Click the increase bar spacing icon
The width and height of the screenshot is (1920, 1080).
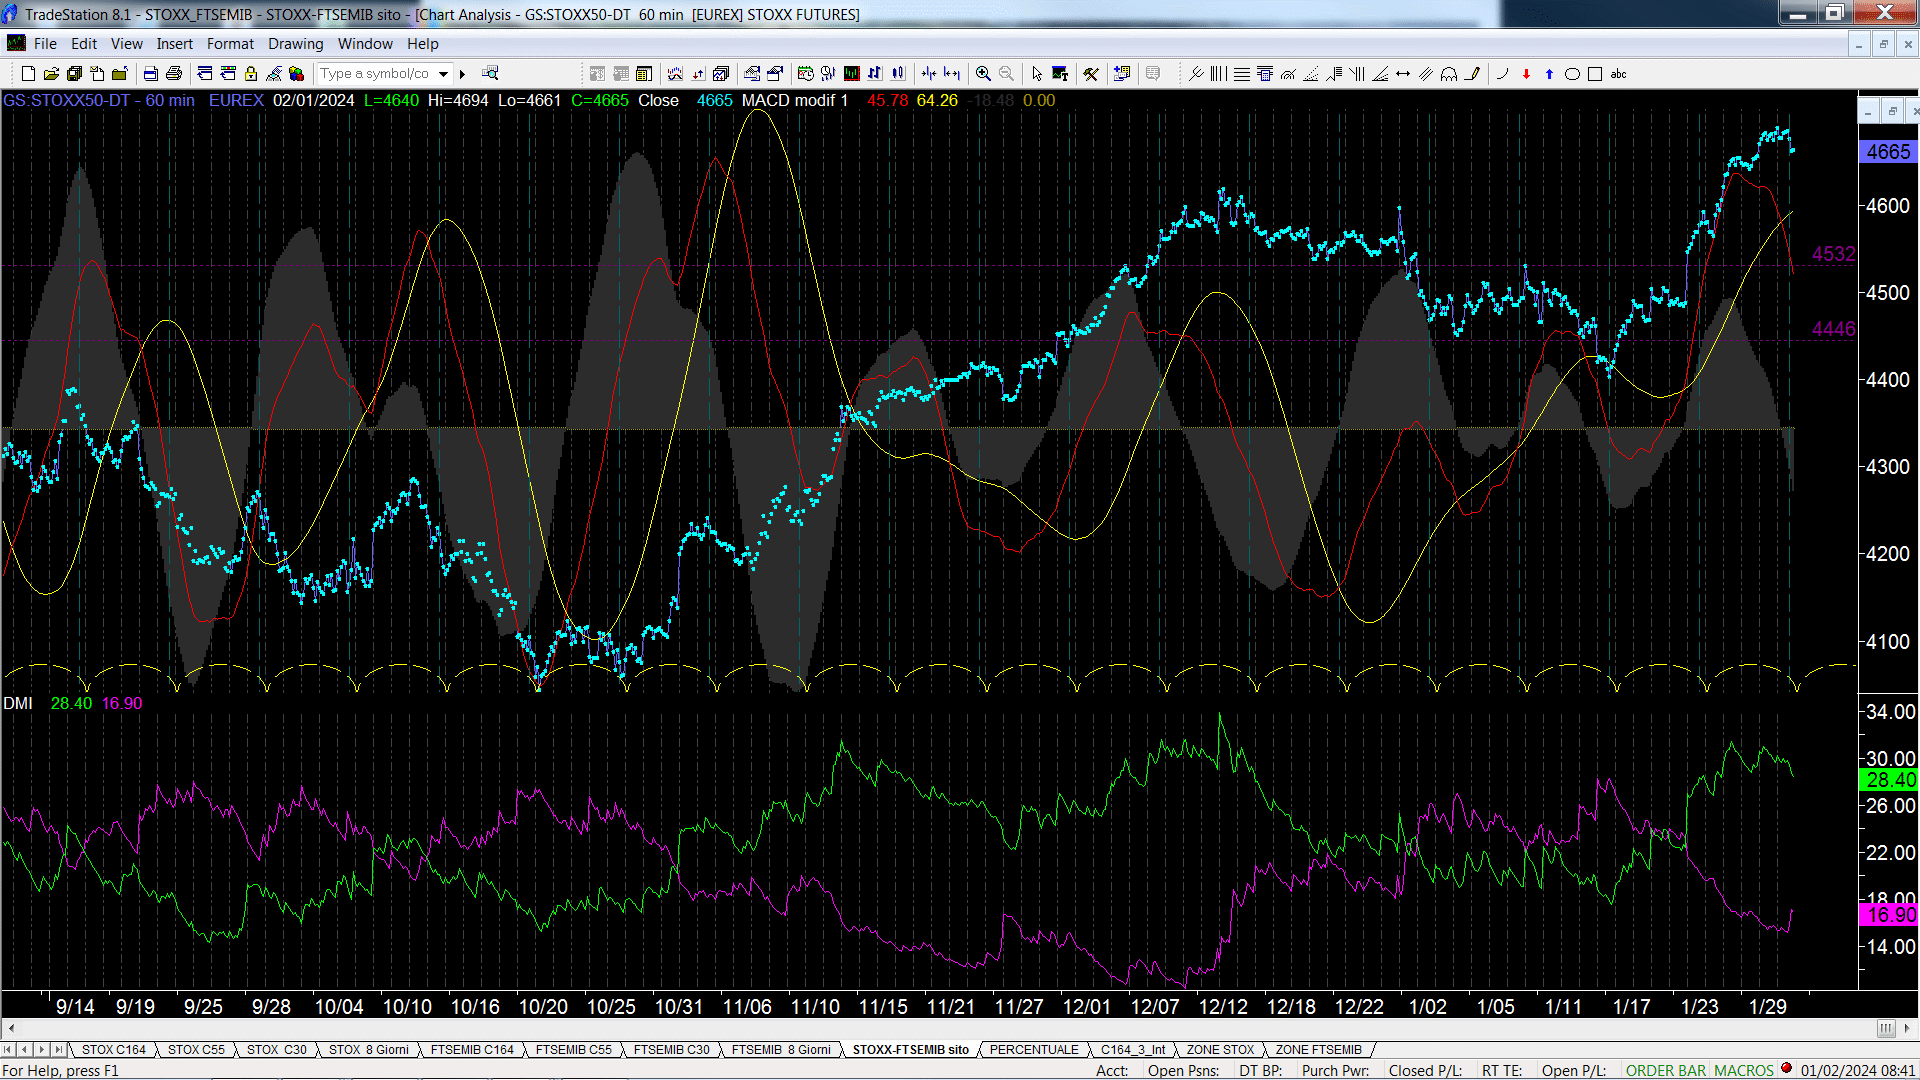click(x=952, y=74)
